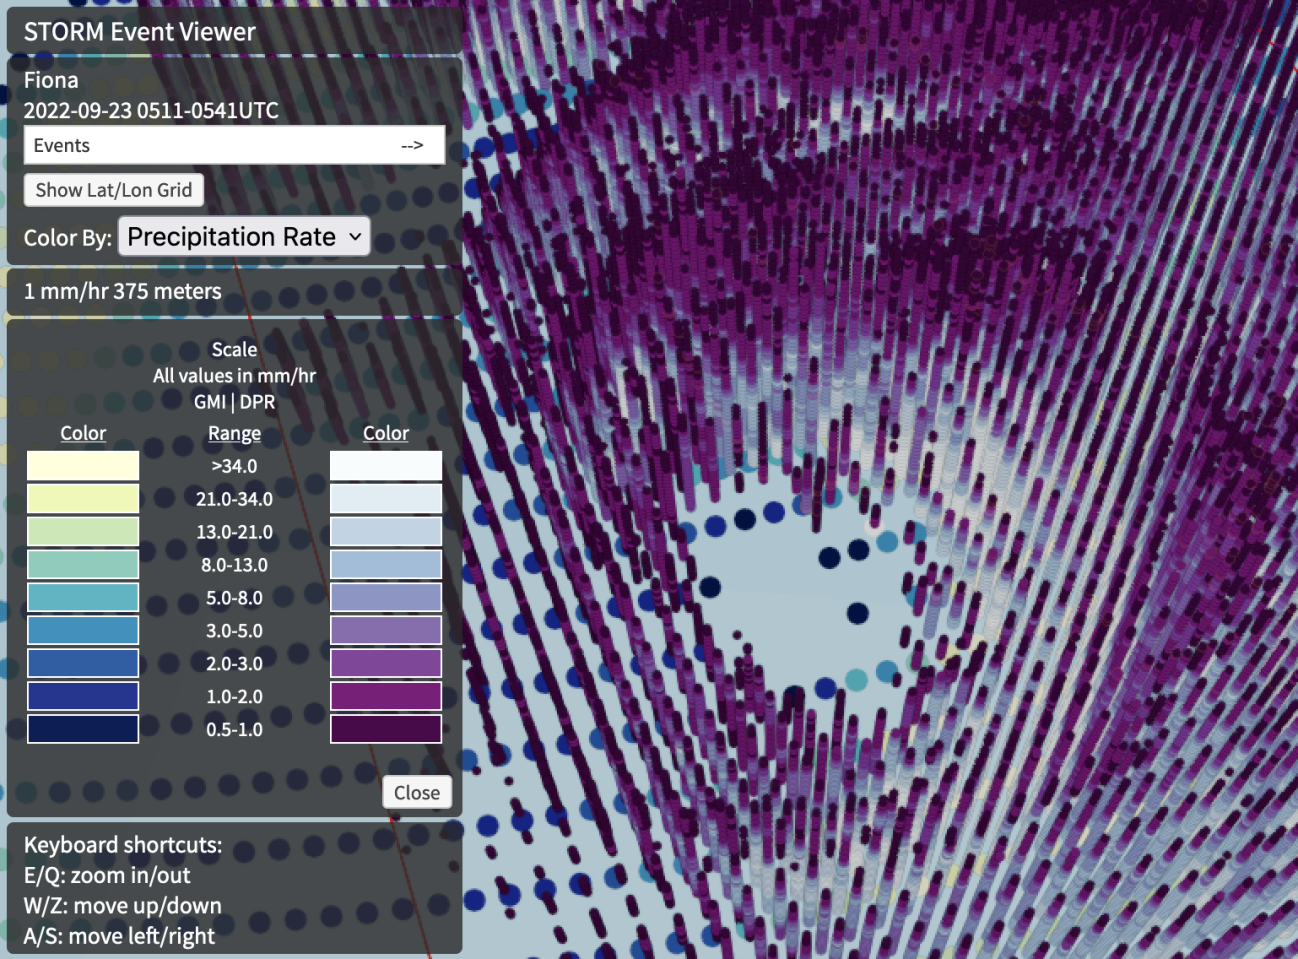Click the GMI swatch for 3.0-5.0 range
The image size is (1298, 959).
coord(83,631)
